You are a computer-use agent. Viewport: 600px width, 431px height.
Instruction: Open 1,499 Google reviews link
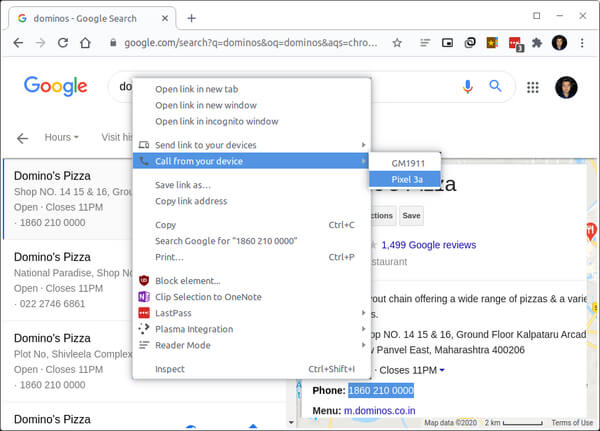pos(429,245)
